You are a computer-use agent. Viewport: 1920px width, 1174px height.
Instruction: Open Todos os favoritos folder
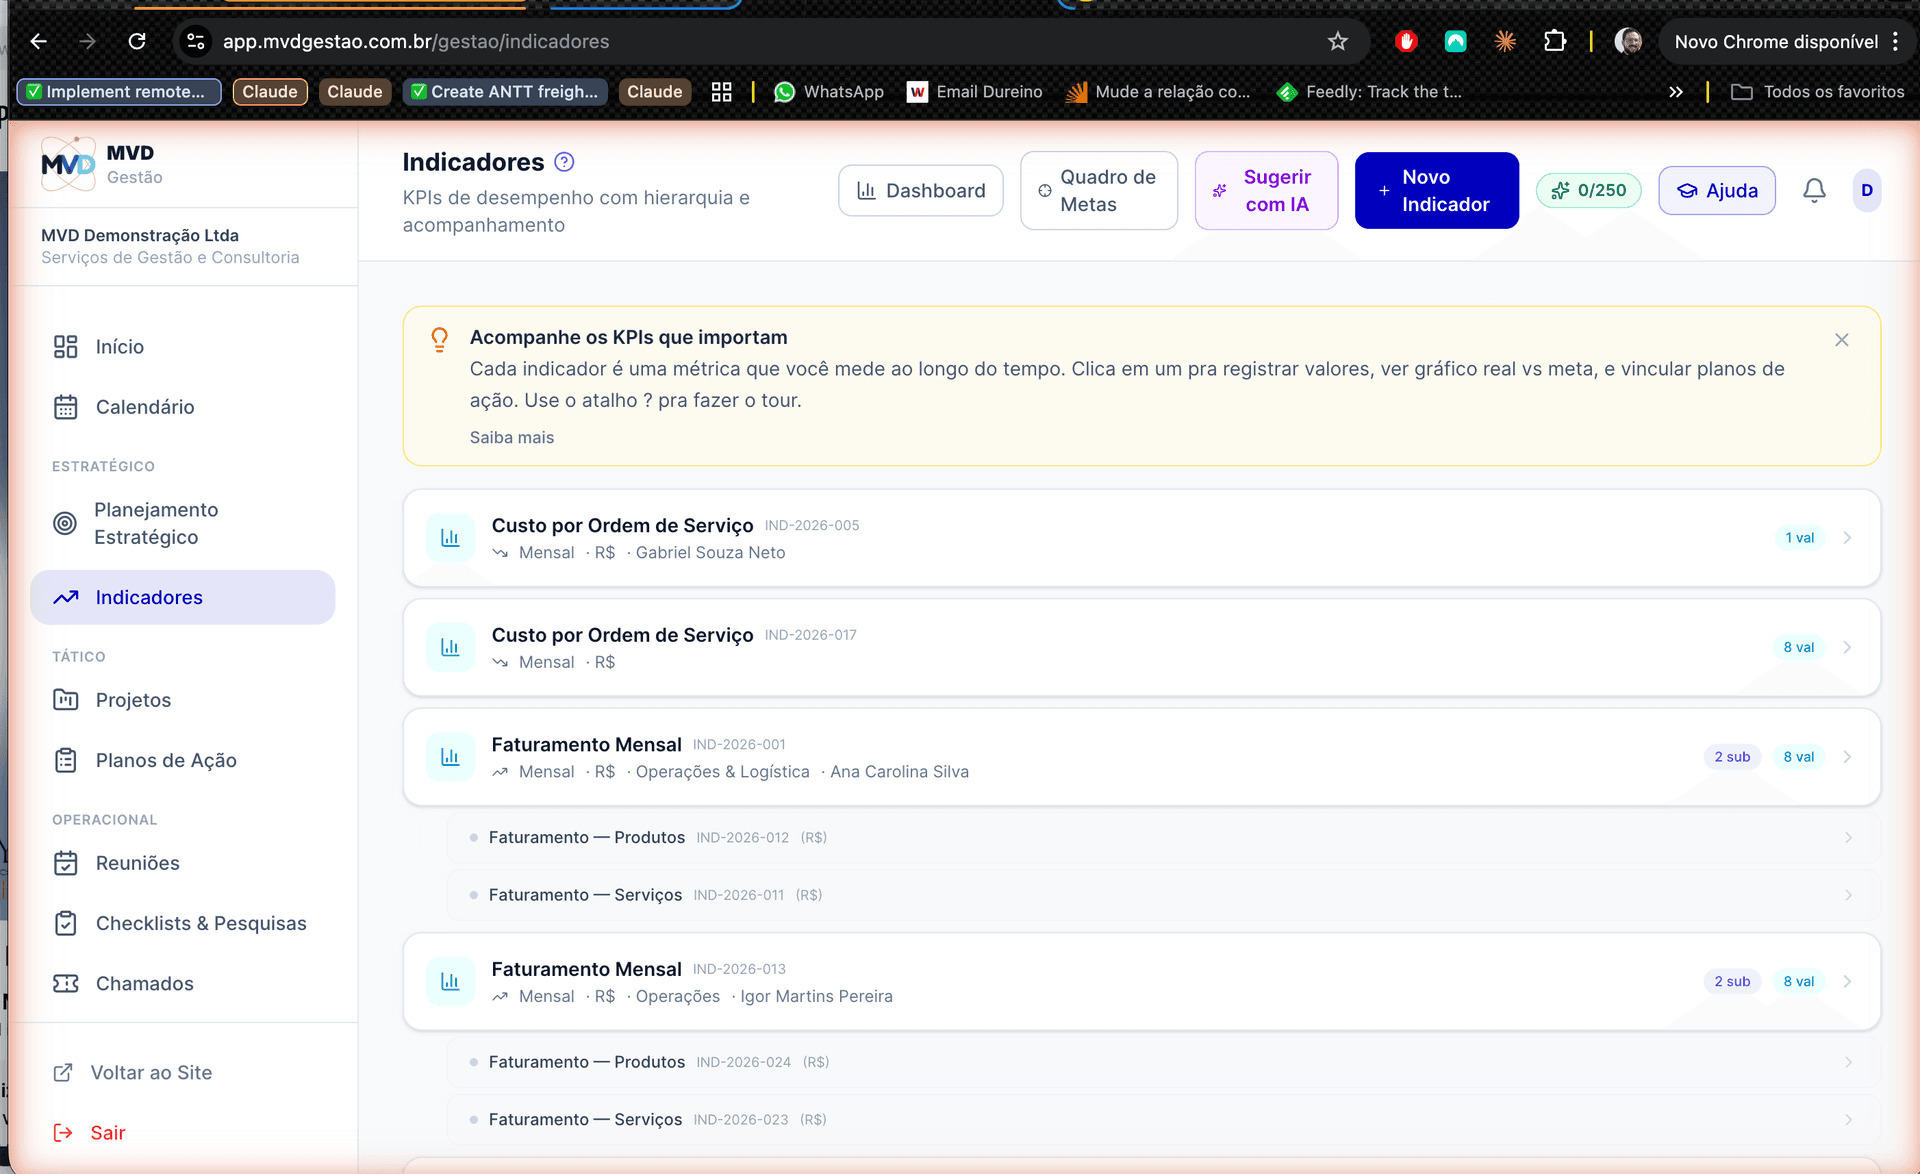[x=1817, y=92]
